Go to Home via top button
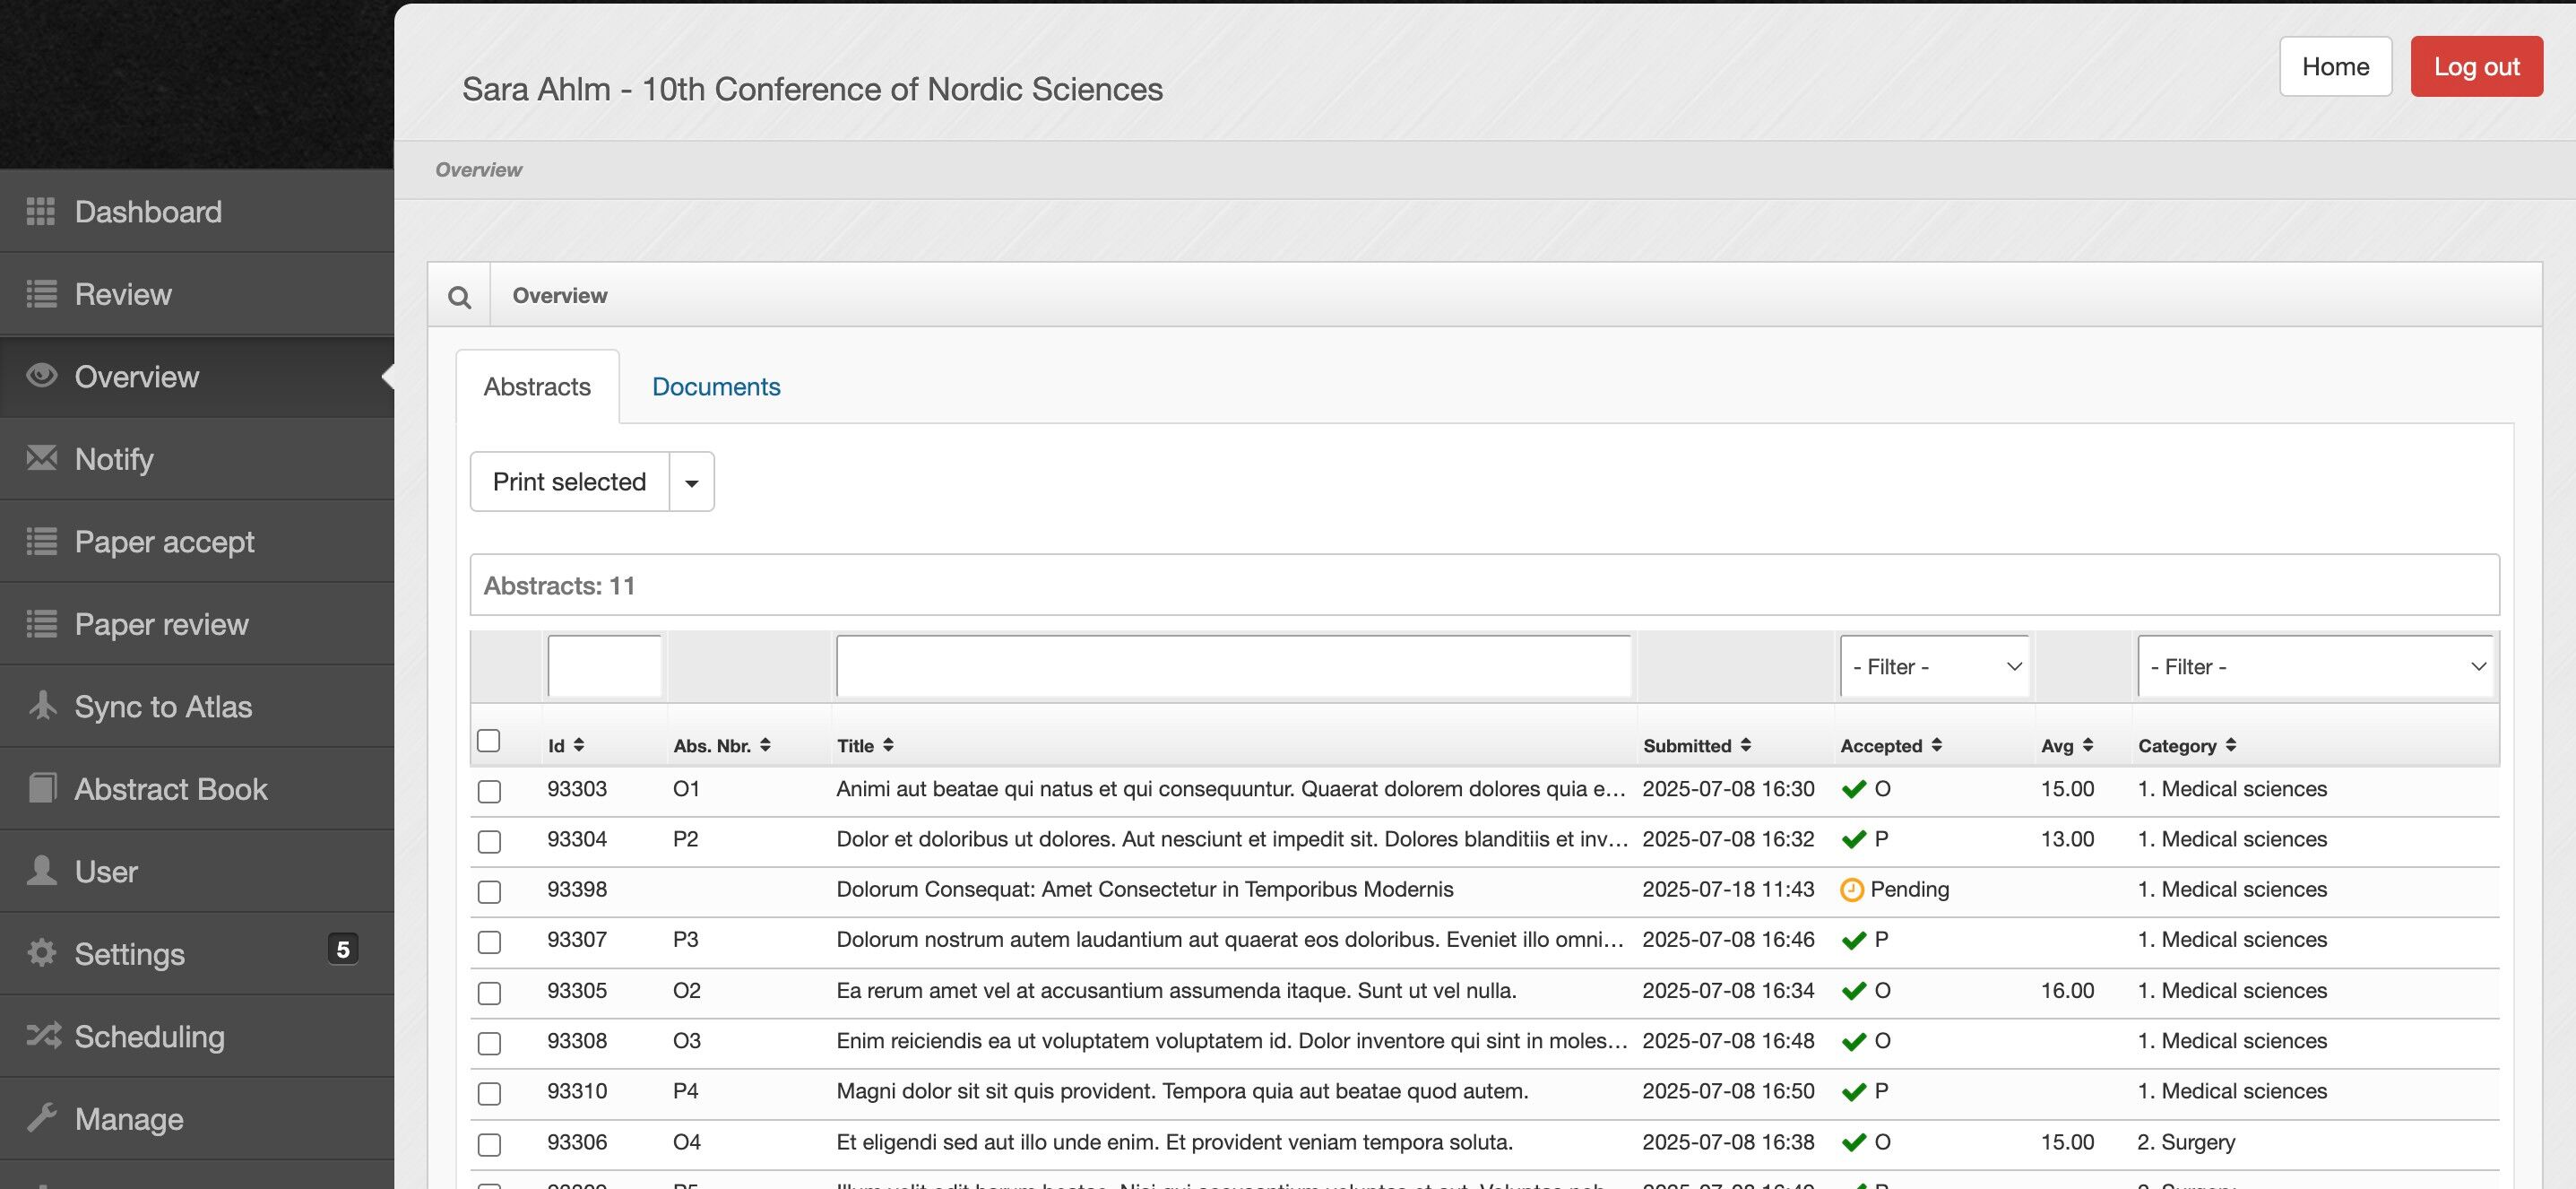The height and width of the screenshot is (1189, 2576). point(2334,67)
